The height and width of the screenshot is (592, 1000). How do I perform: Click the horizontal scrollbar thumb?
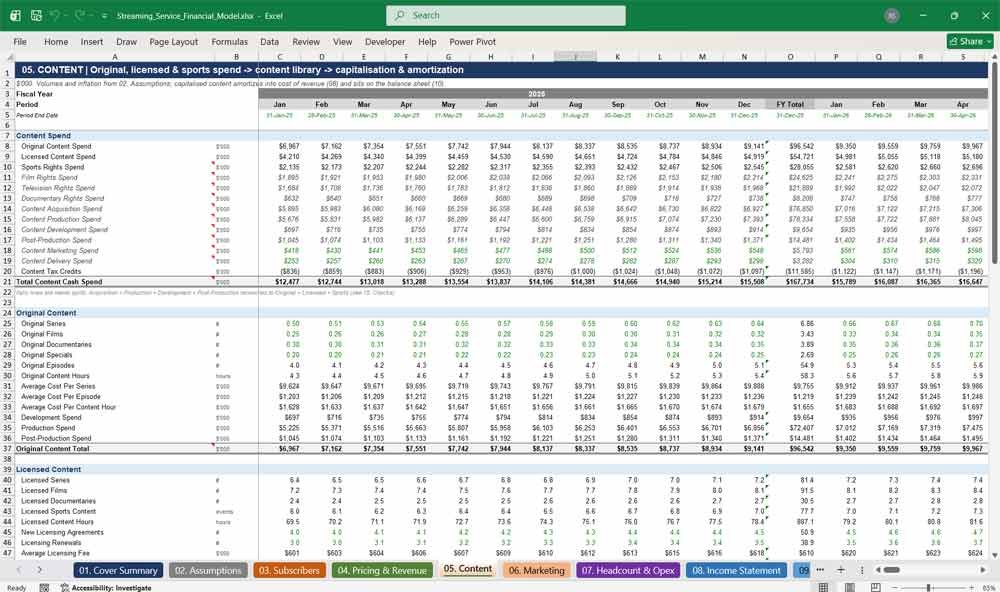coord(892,570)
